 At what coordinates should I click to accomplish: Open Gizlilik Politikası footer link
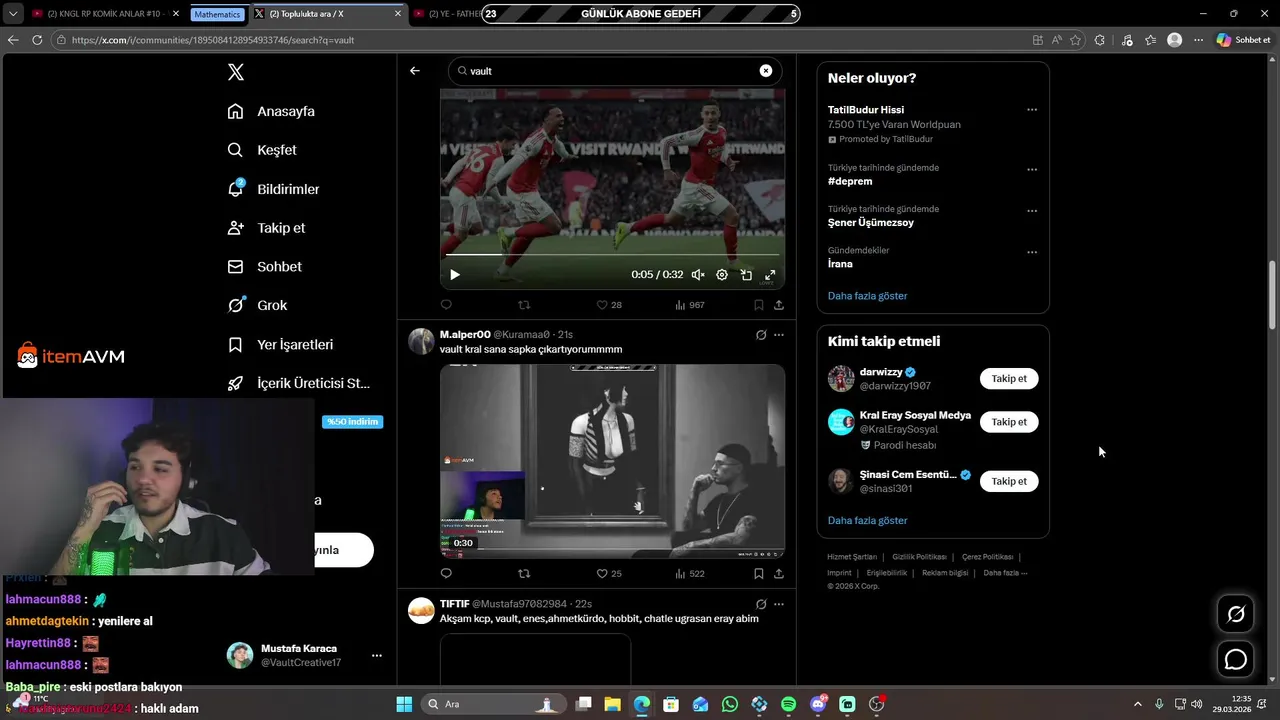(919, 557)
